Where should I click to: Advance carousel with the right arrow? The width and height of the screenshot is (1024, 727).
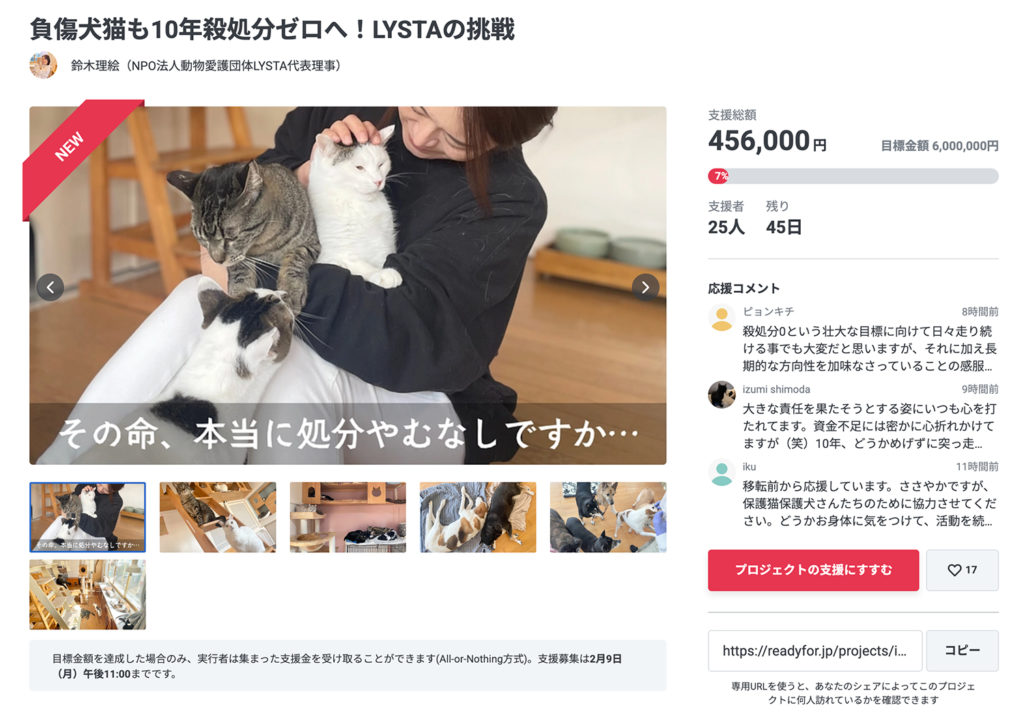(x=645, y=287)
